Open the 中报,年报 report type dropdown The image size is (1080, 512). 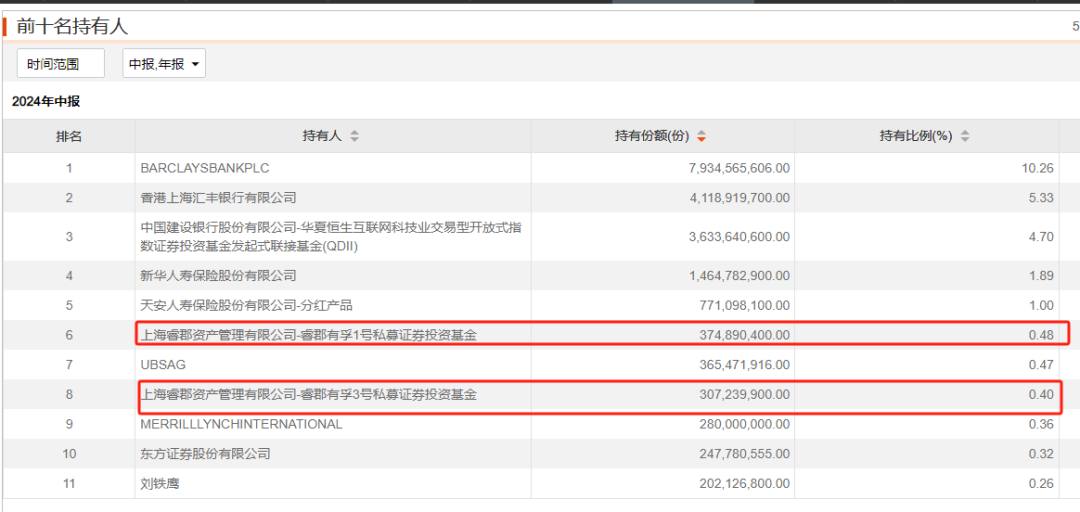(x=164, y=64)
